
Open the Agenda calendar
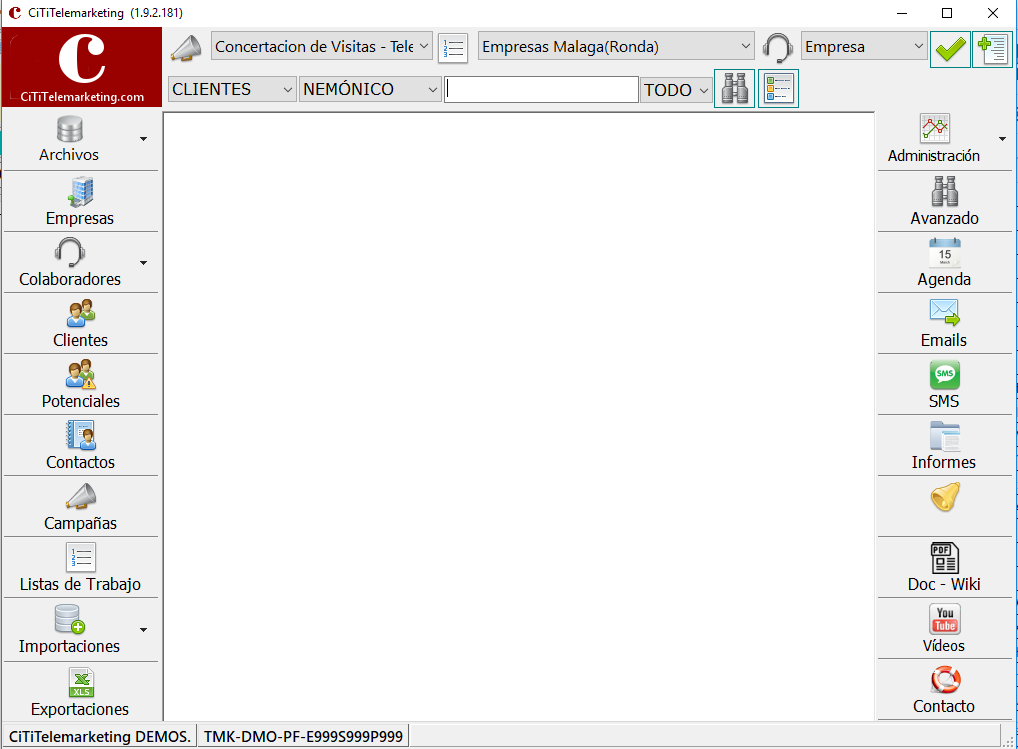945,263
